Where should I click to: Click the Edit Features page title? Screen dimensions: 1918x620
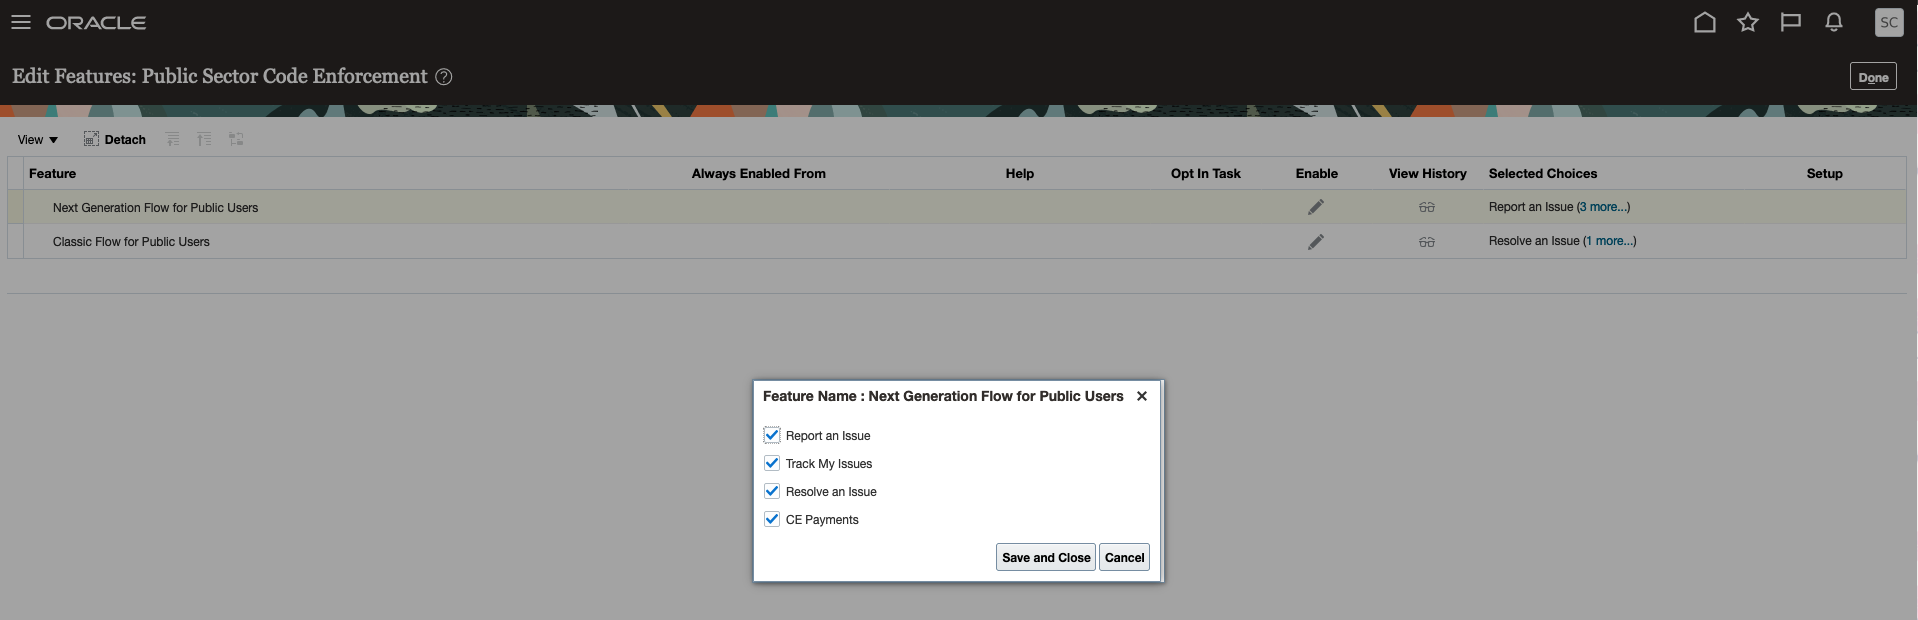pos(220,77)
